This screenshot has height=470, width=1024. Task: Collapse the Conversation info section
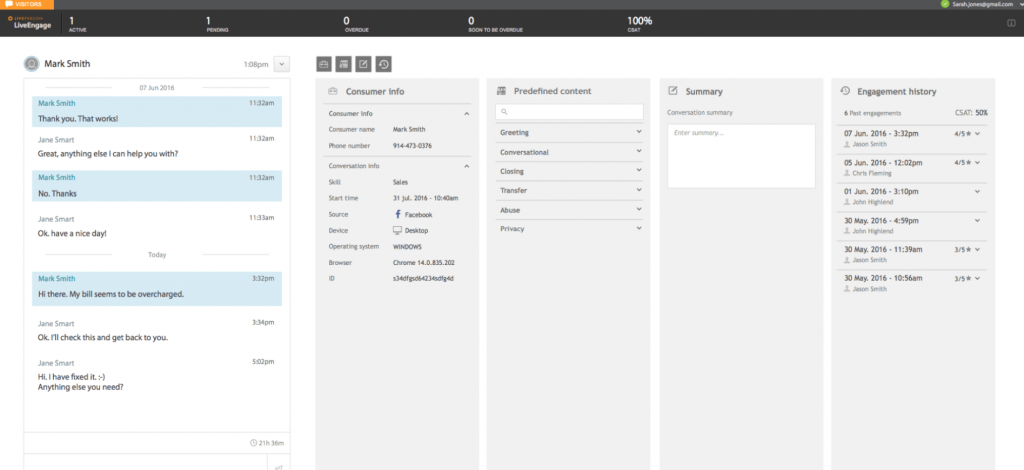467,166
